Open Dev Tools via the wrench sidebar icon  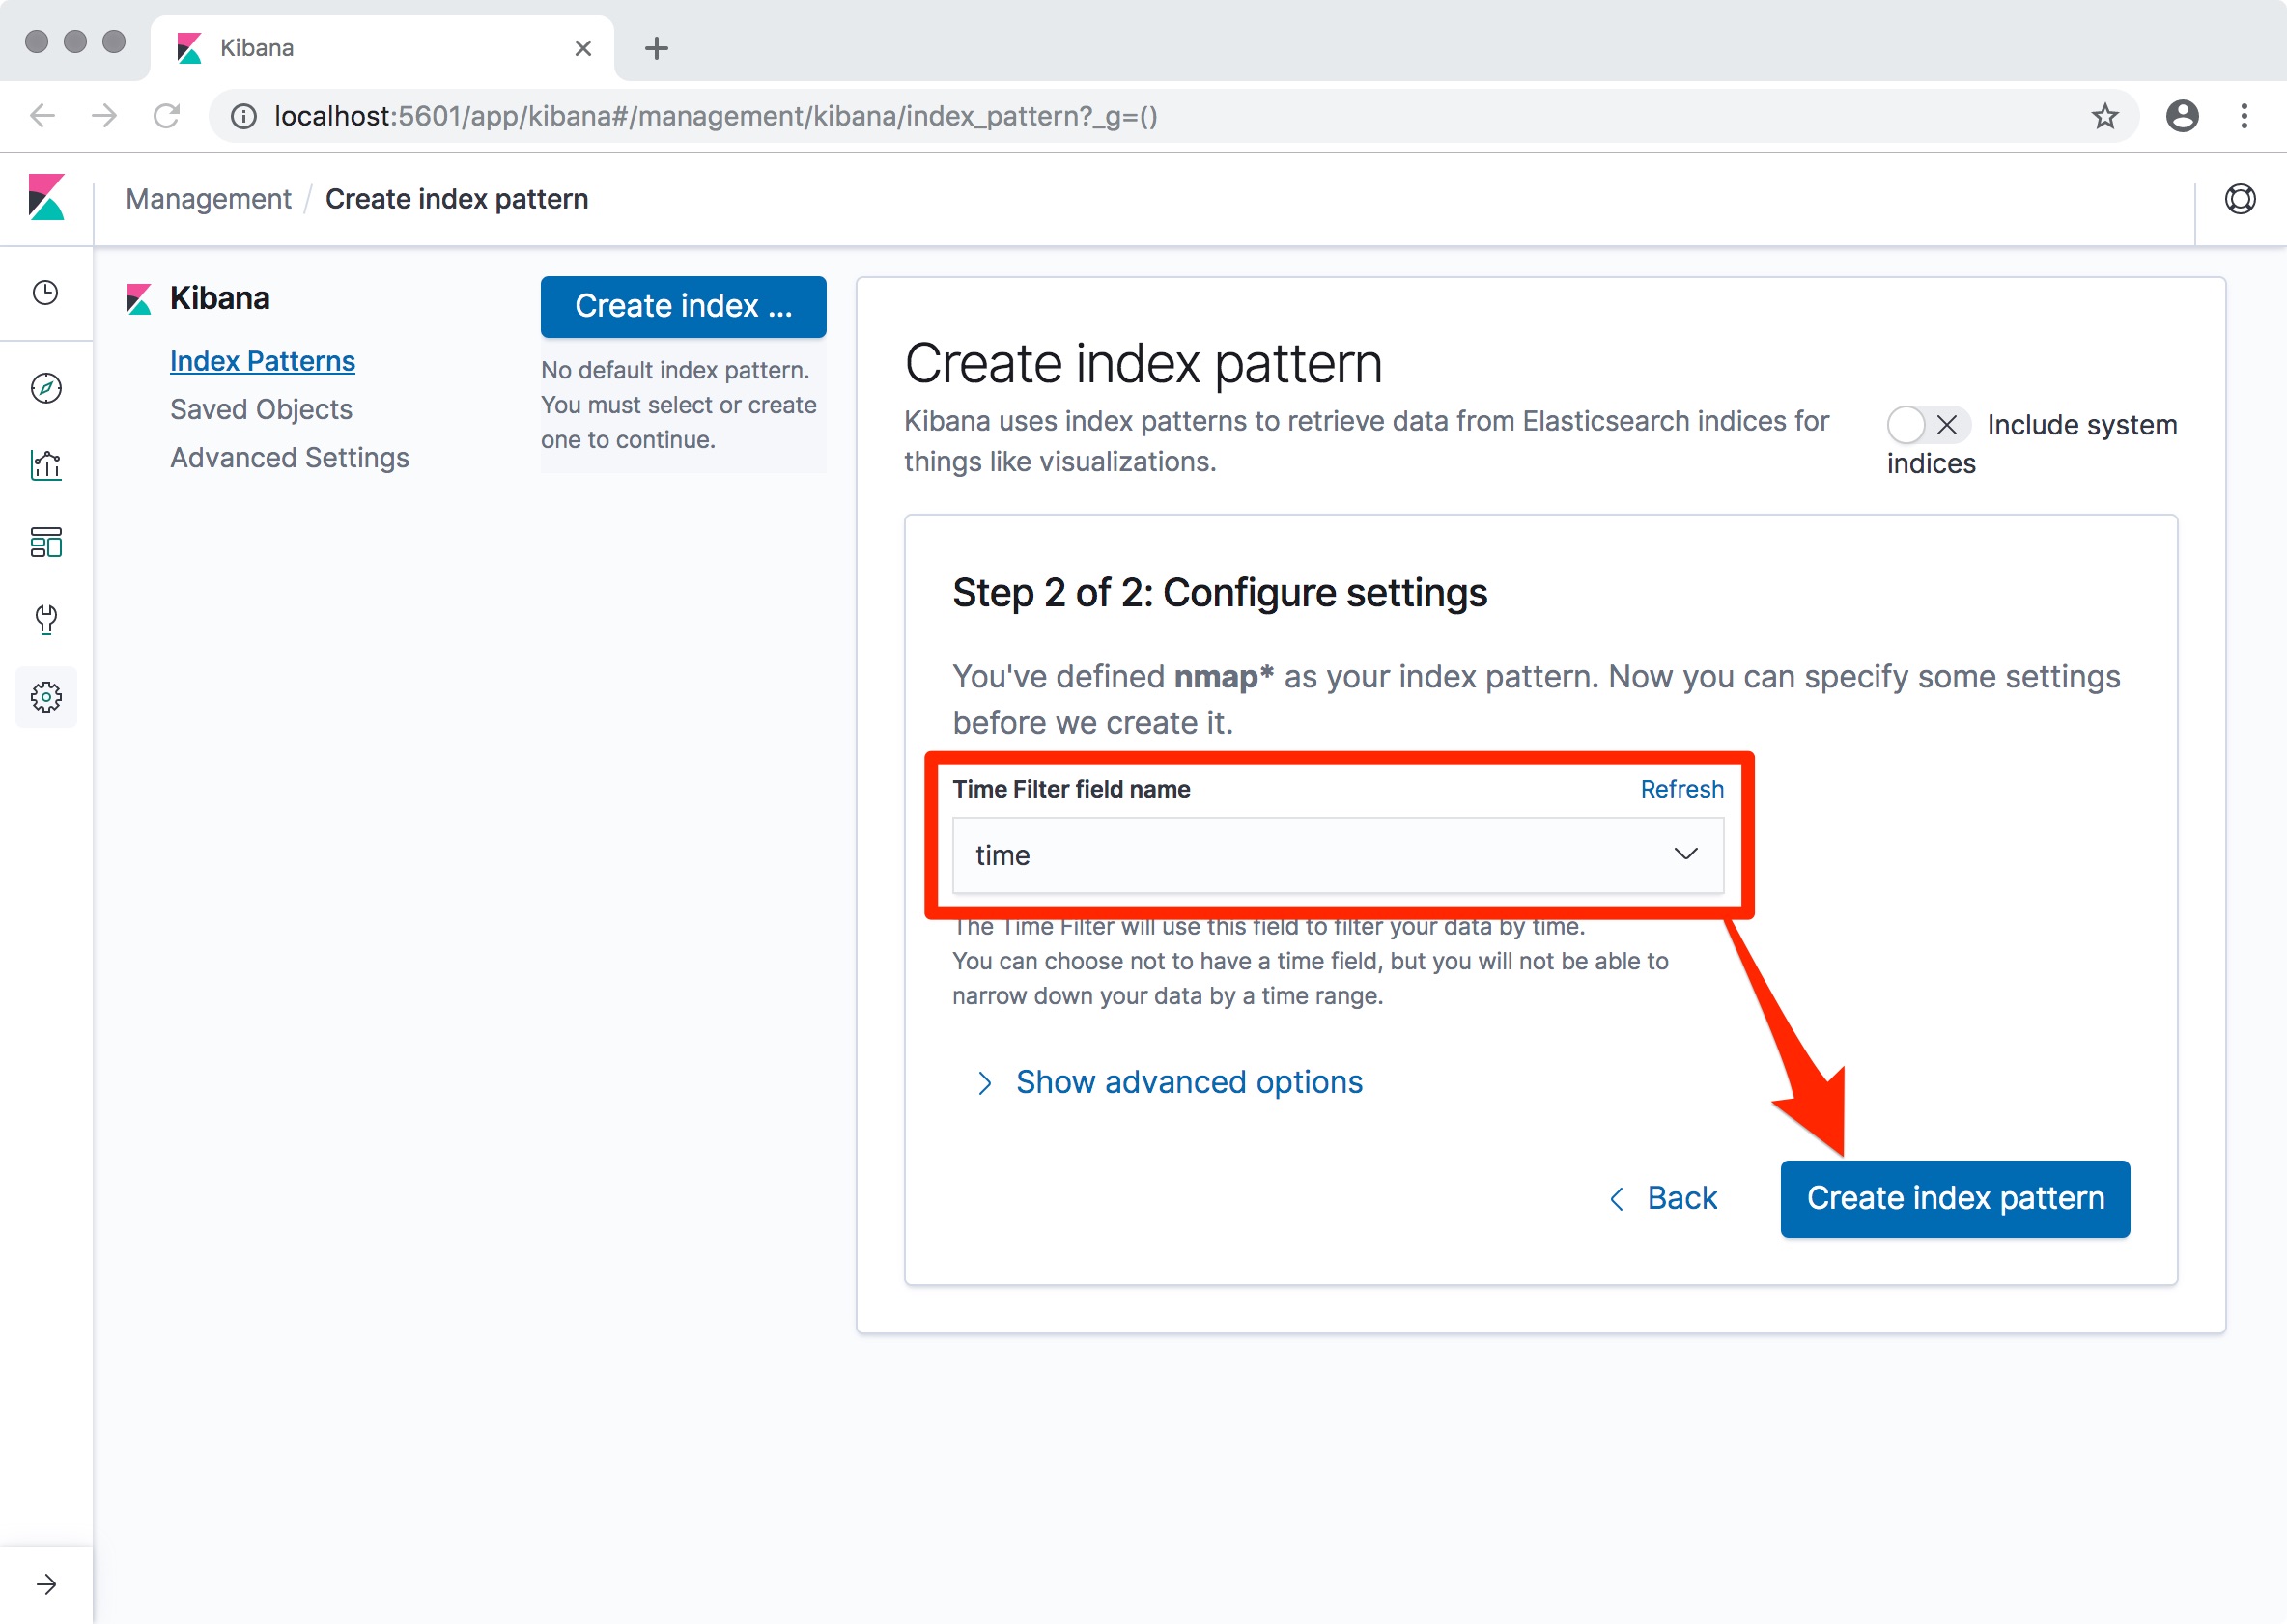[x=46, y=619]
